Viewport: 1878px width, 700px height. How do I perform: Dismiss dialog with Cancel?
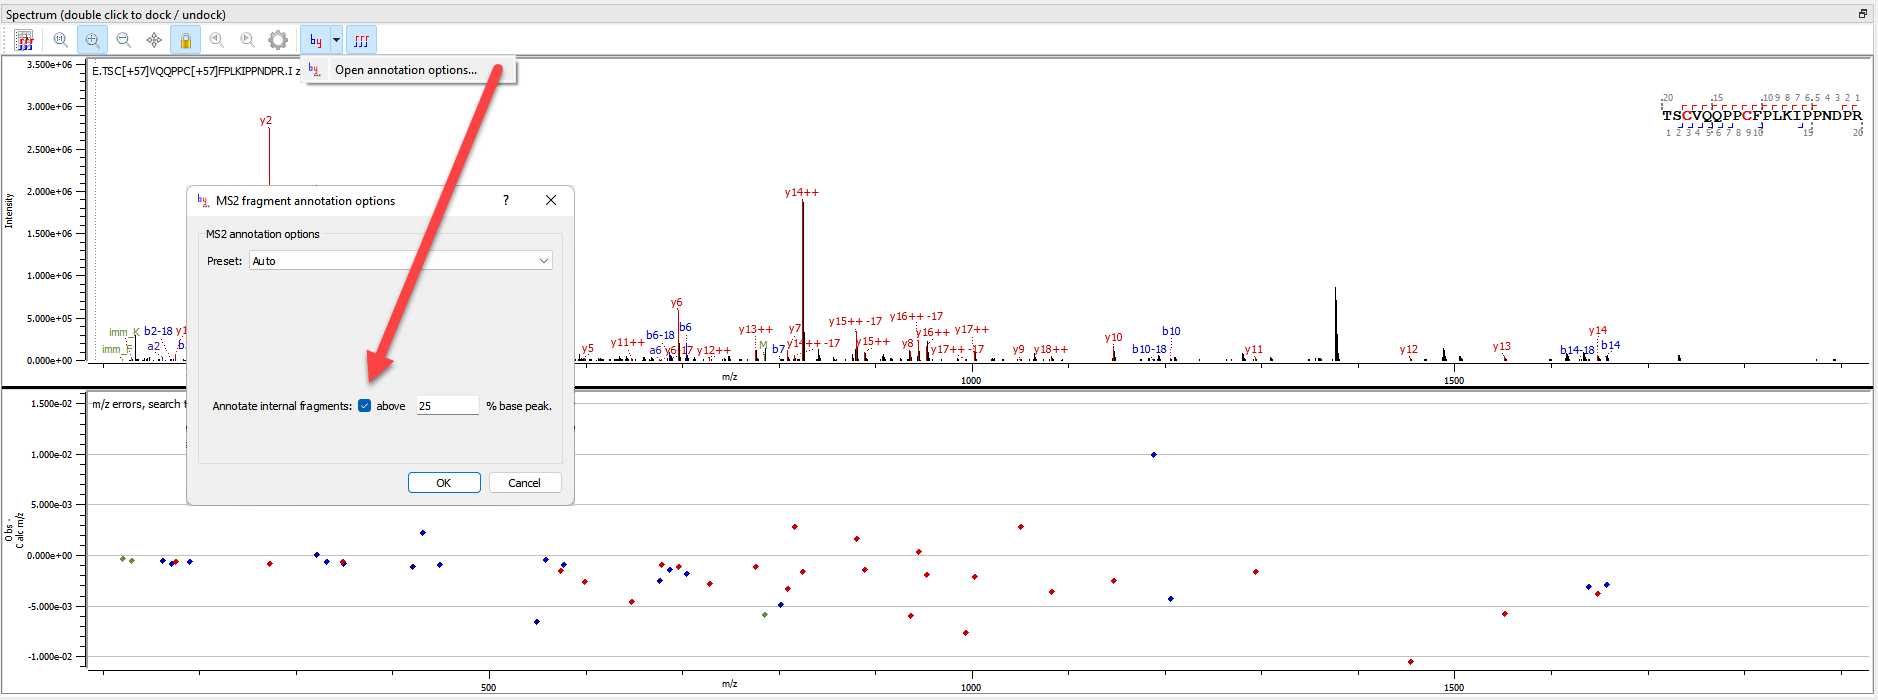tap(524, 483)
